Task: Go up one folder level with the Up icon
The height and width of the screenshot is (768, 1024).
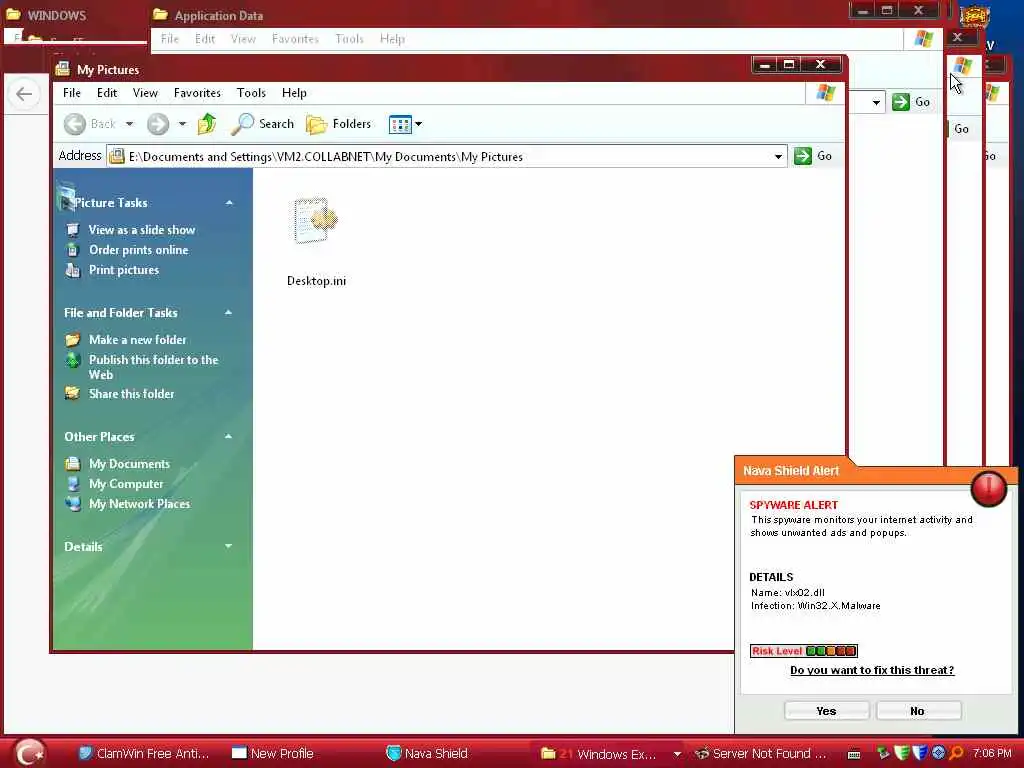Action: (x=208, y=123)
